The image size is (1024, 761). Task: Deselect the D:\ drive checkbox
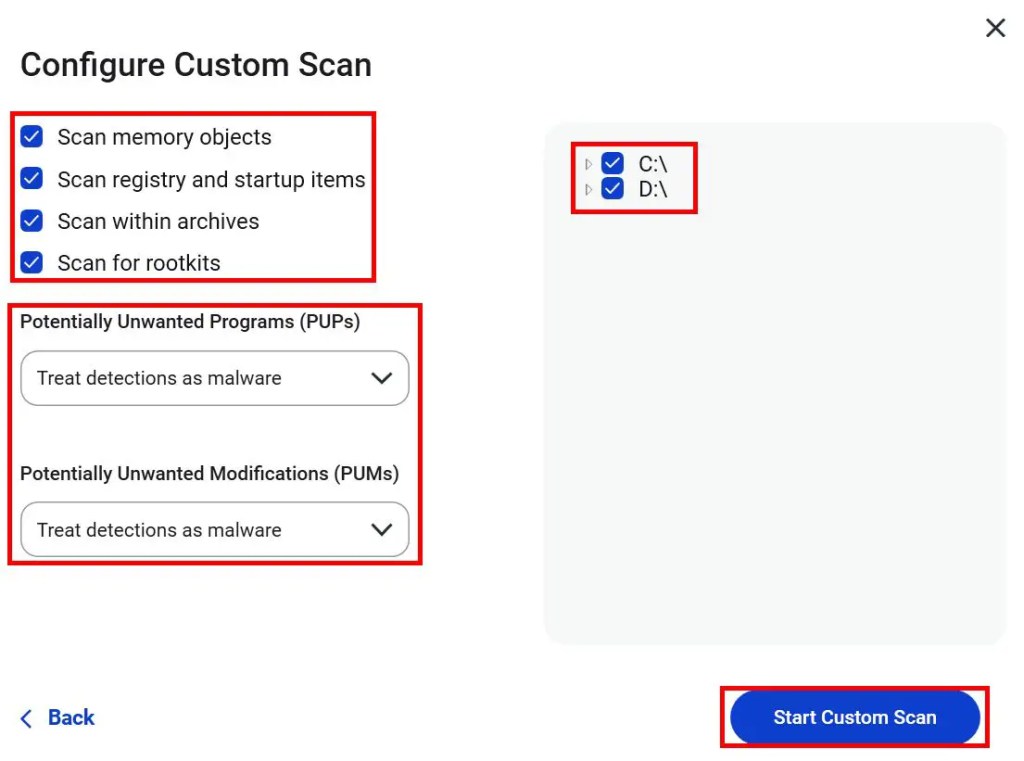coord(612,189)
